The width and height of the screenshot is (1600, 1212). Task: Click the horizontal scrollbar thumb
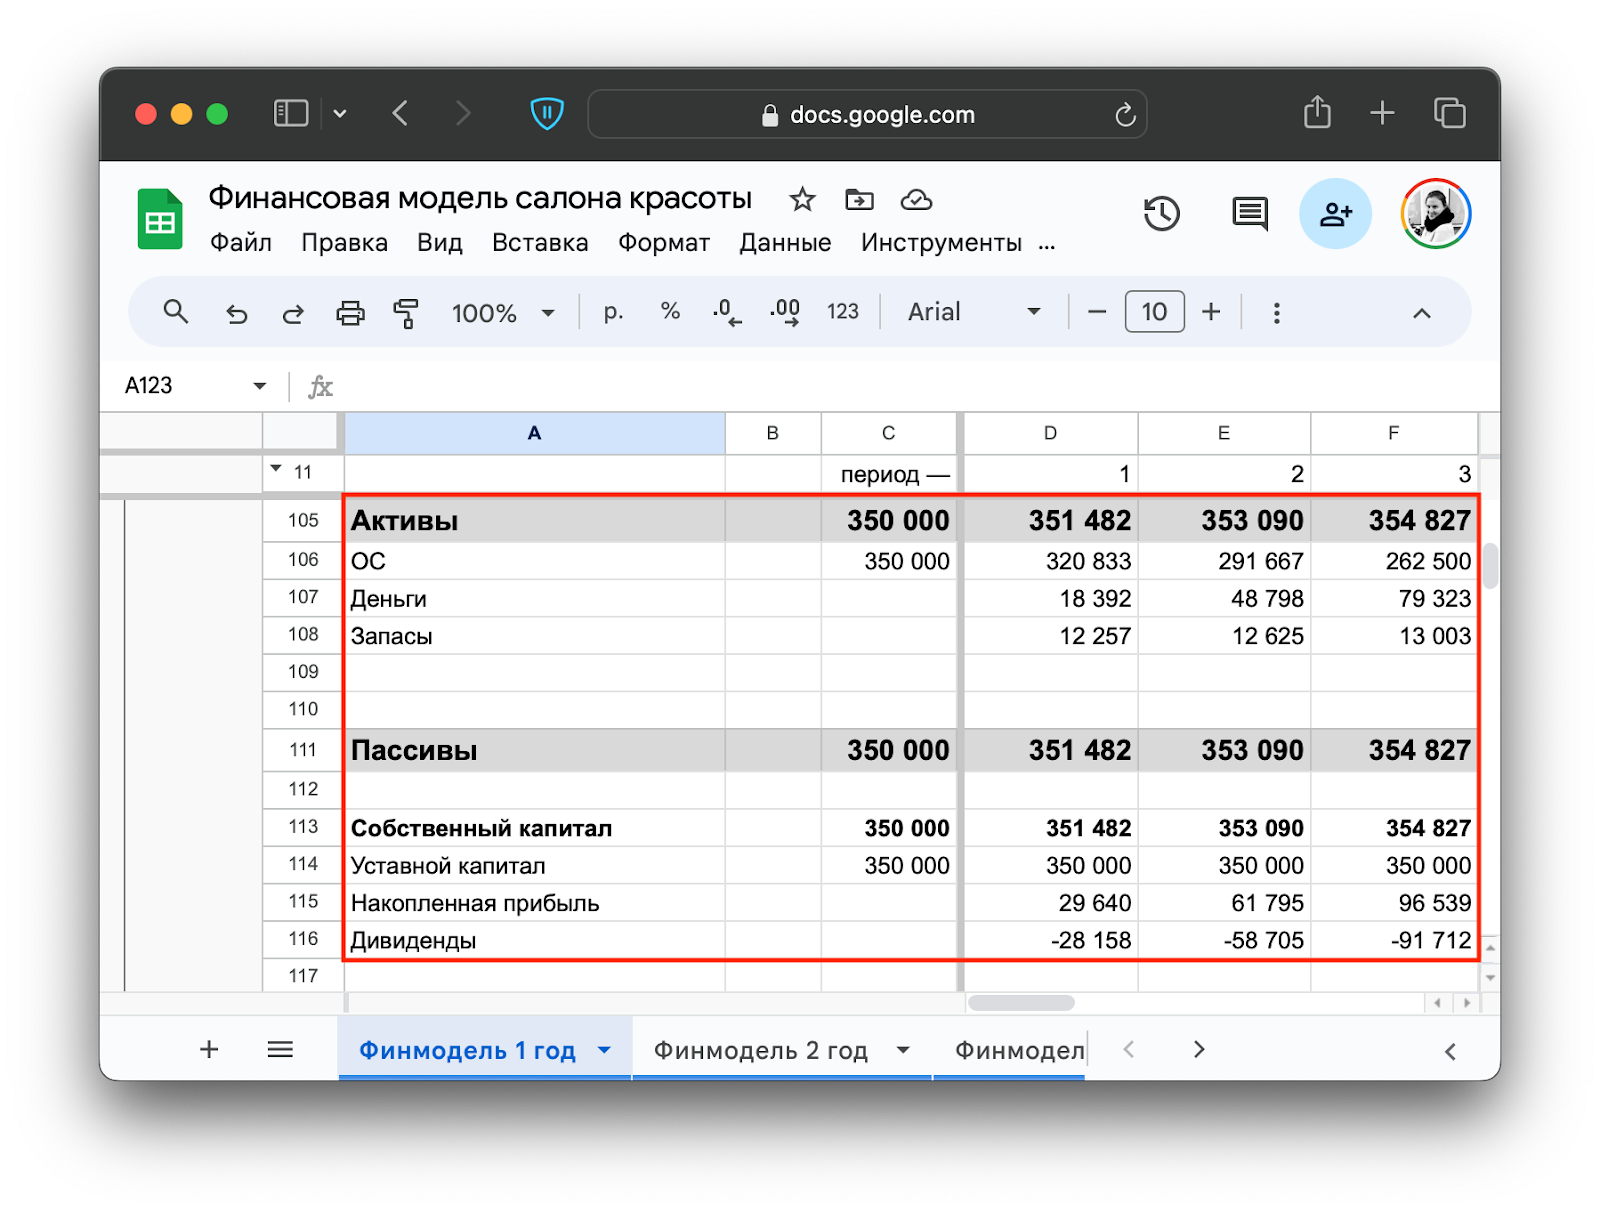(1021, 1003)
